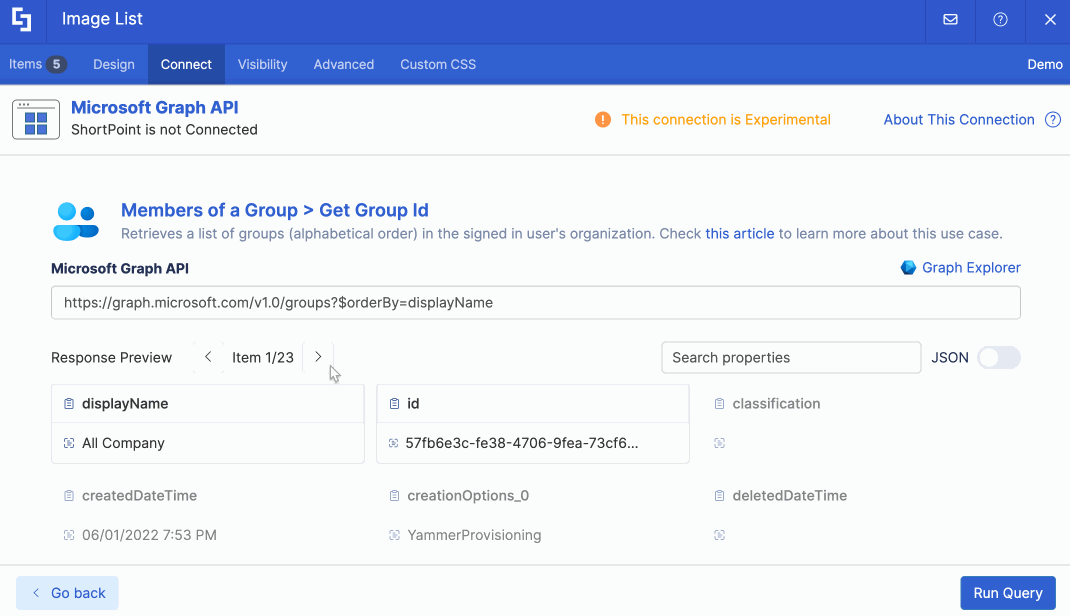Open the mail/contact envelope icon
1070x616 pixels.
tap(950, 19)
